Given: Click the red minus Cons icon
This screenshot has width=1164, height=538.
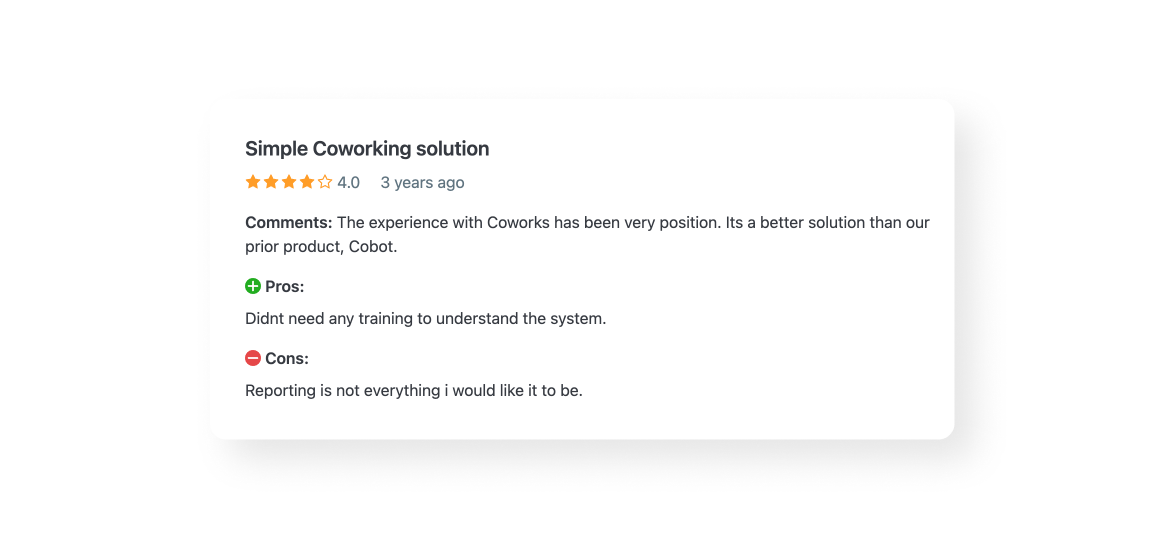Looking at the screenshot, I should pyautogui.click(x=253, y=358).
